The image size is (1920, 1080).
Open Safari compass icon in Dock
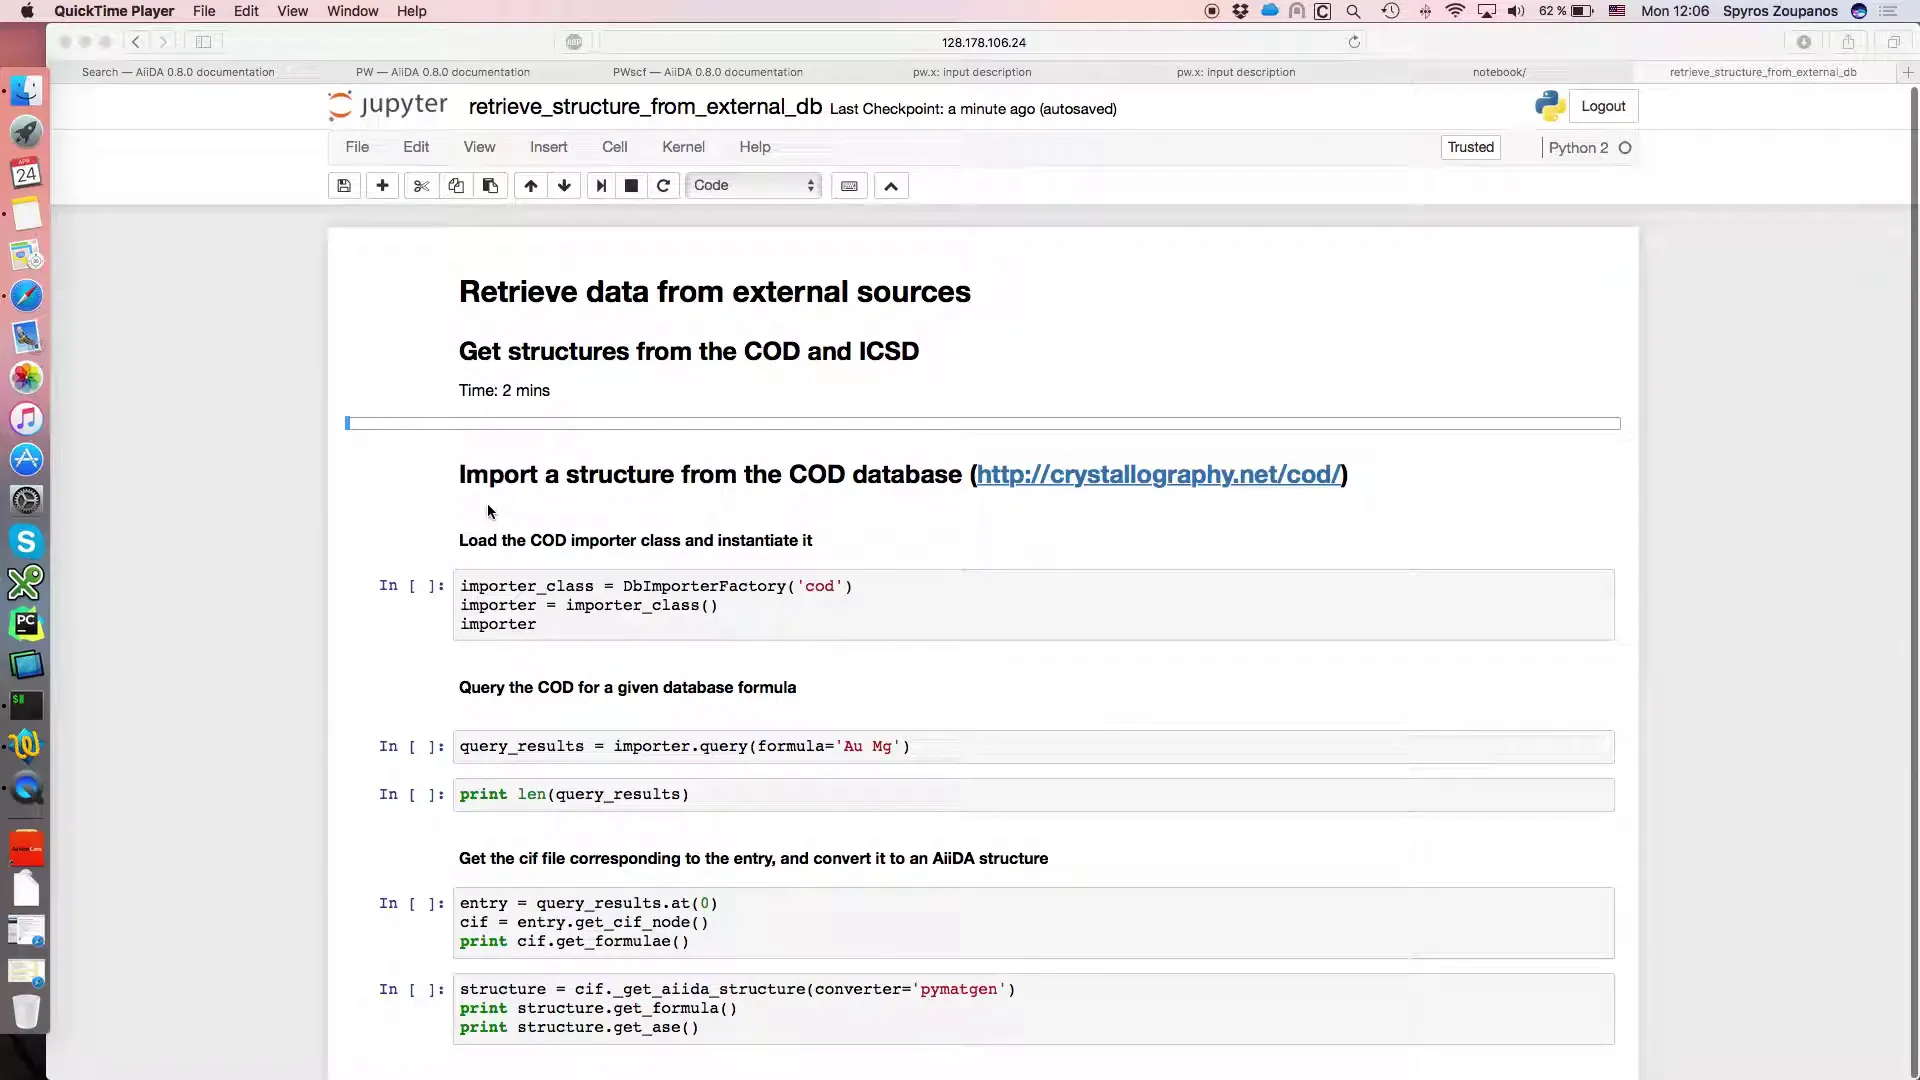(27, 296)
